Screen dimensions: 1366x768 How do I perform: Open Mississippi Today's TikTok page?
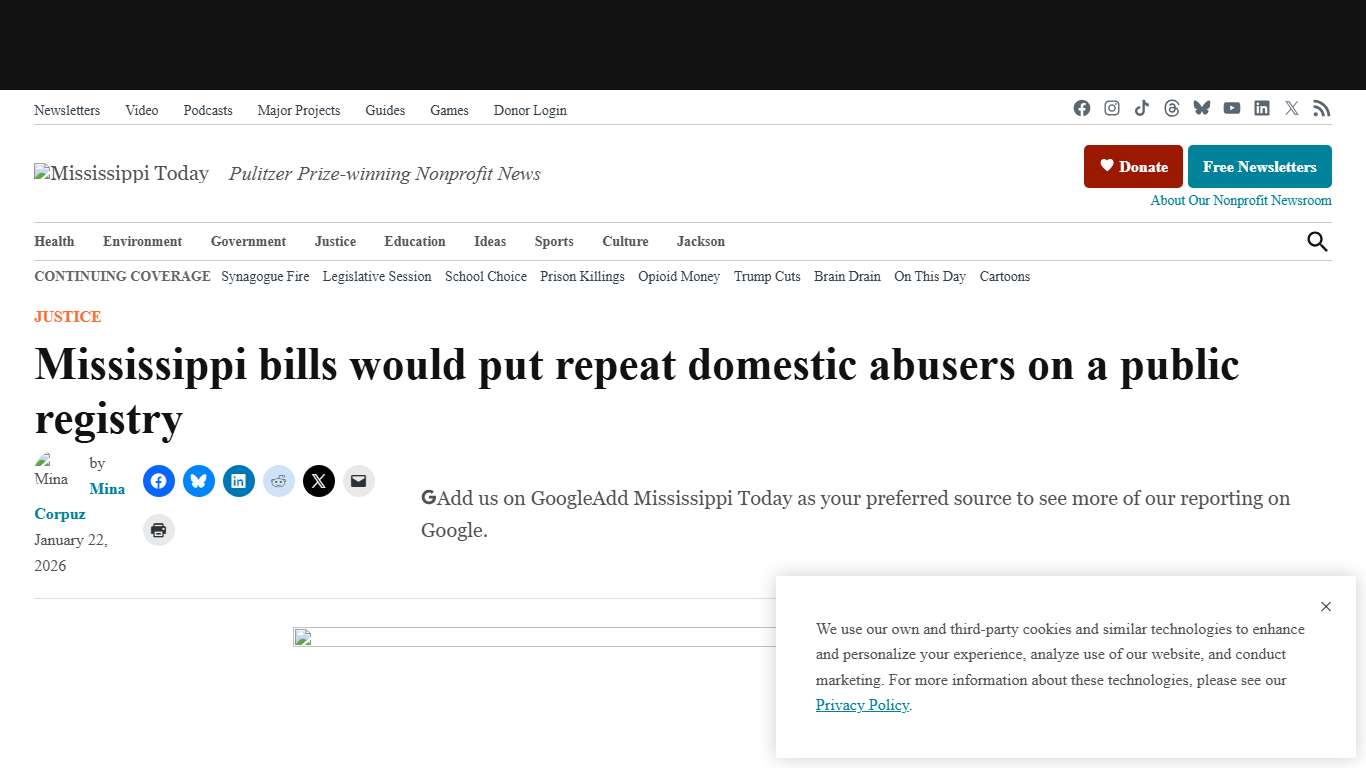1141,108
